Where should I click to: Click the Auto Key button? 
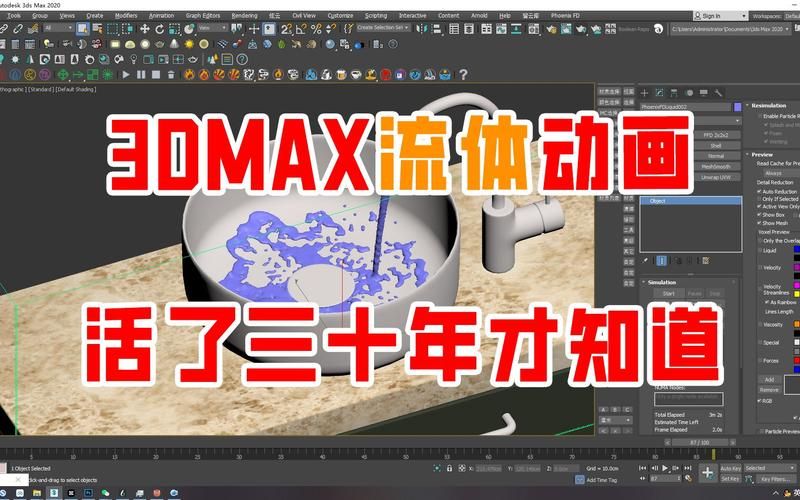(731, 468)
